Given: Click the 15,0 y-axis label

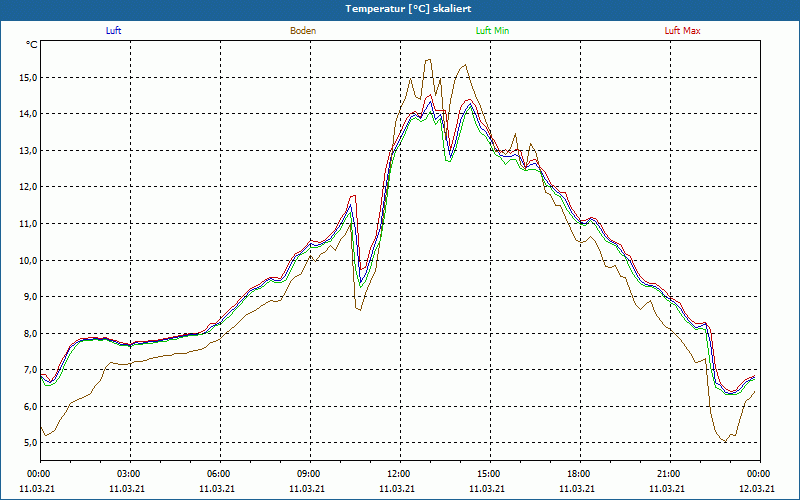Looking at the screenshot, I should [29, 78].
